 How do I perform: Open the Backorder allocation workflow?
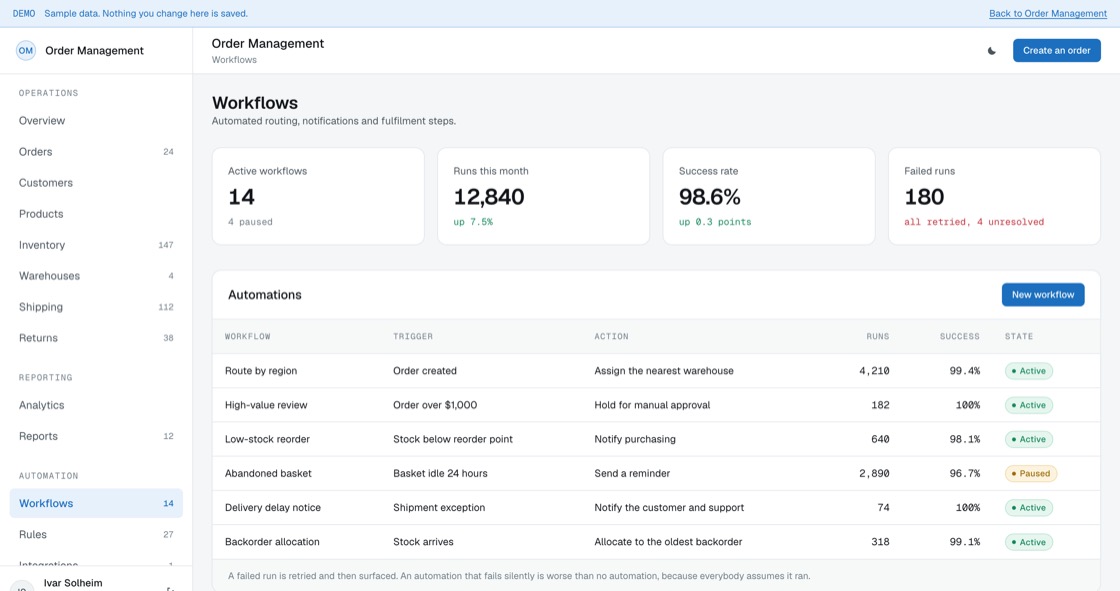click(272, 542)
